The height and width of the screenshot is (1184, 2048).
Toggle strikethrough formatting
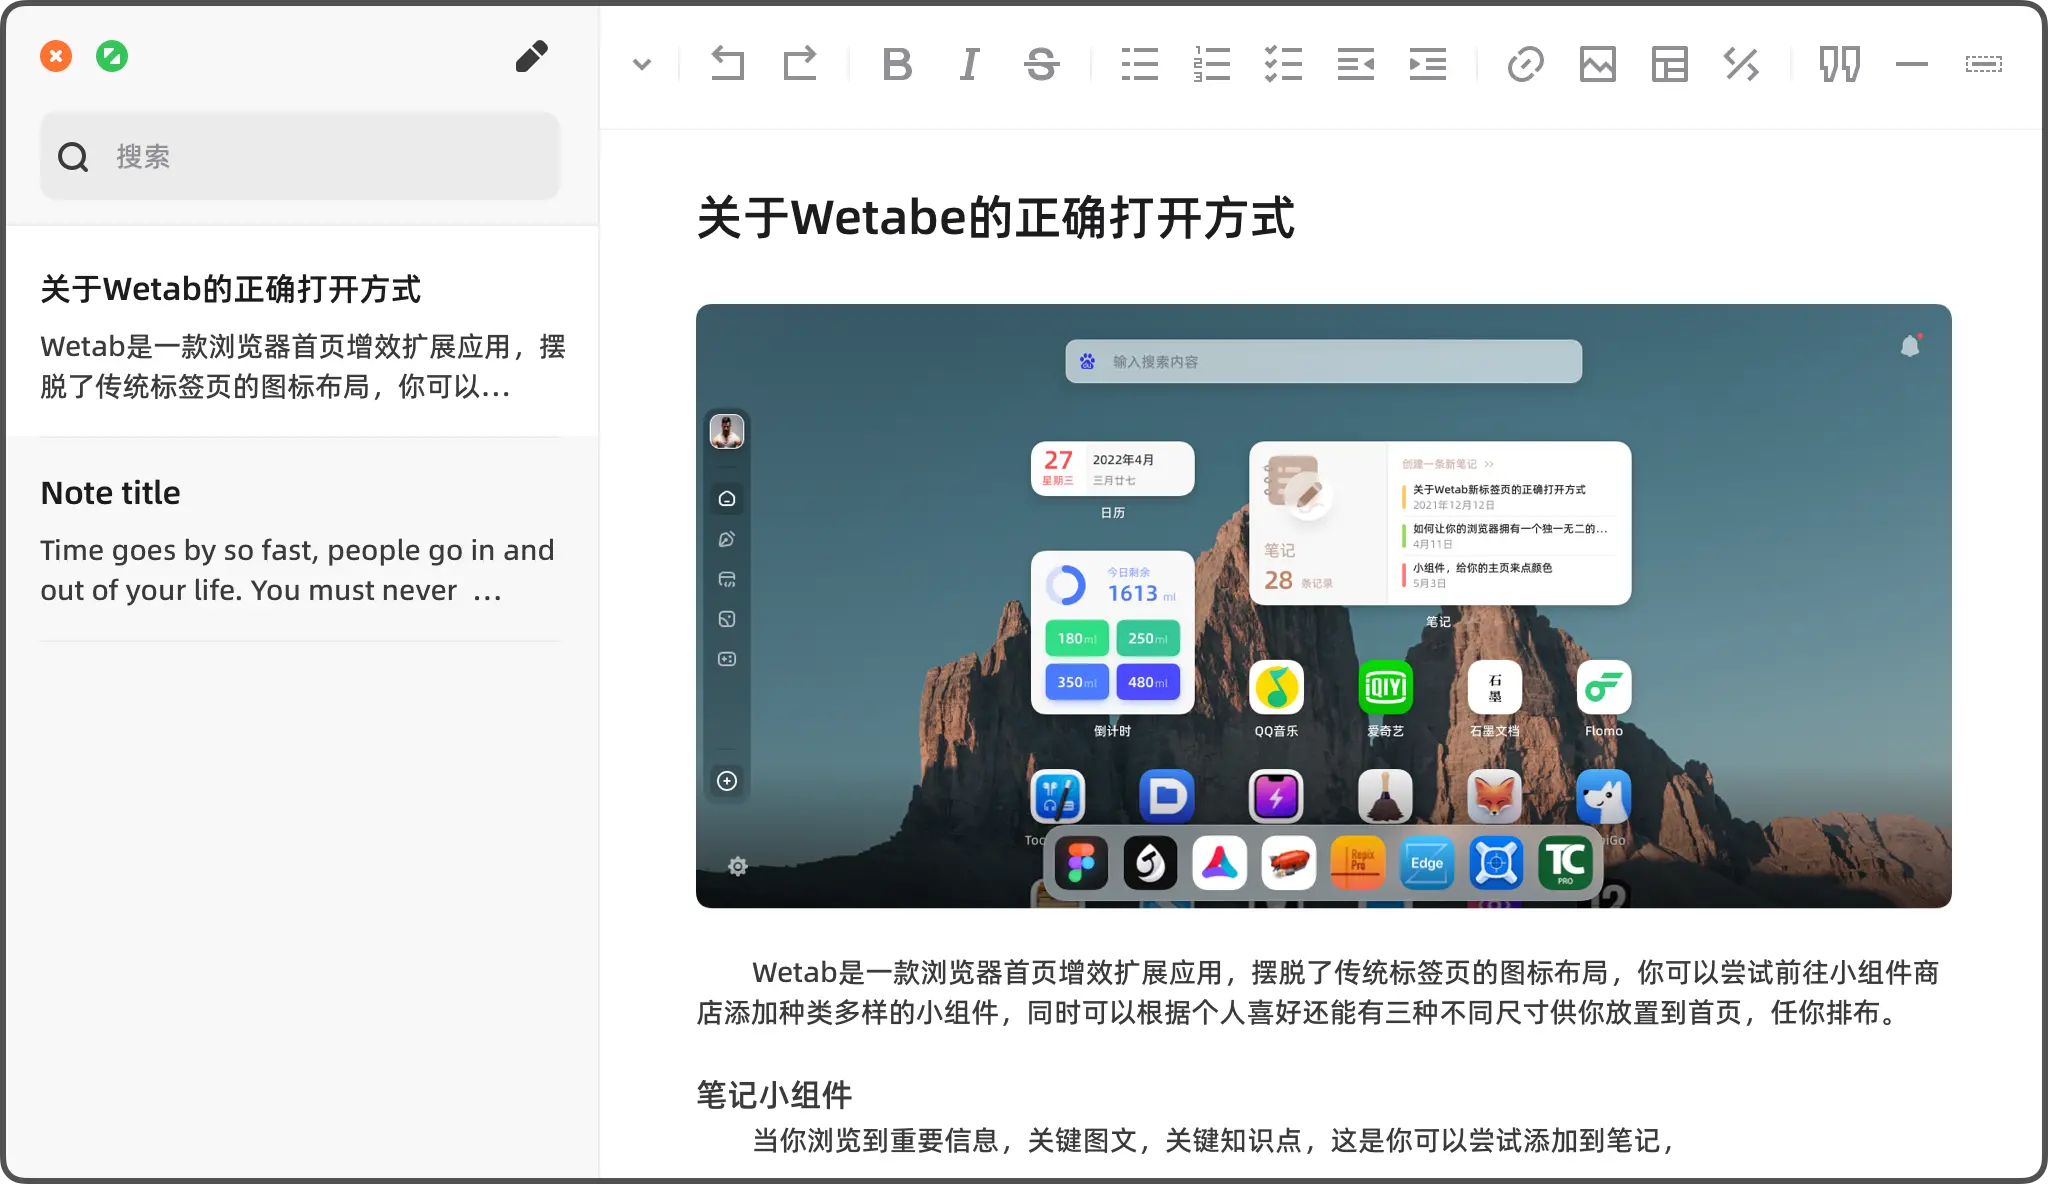click(1041, 65)
